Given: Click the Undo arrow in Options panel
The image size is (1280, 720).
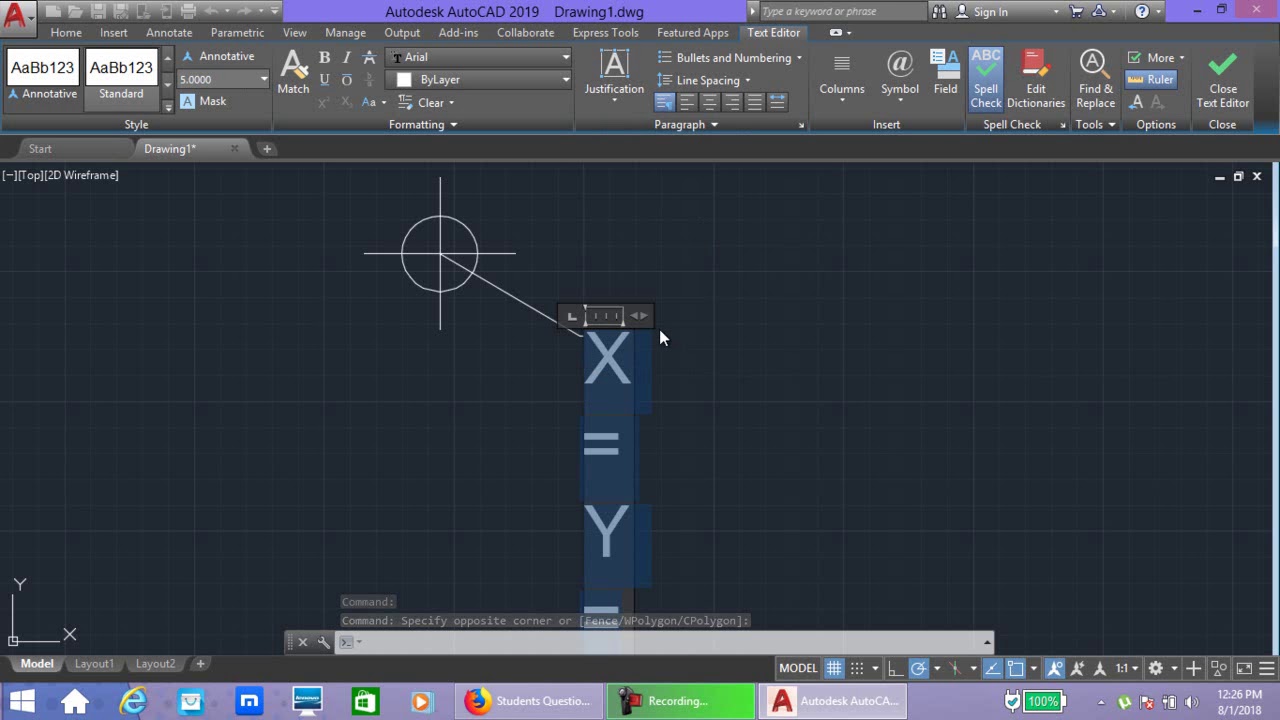Looking at the screenshot, I should pos(1137,102).
